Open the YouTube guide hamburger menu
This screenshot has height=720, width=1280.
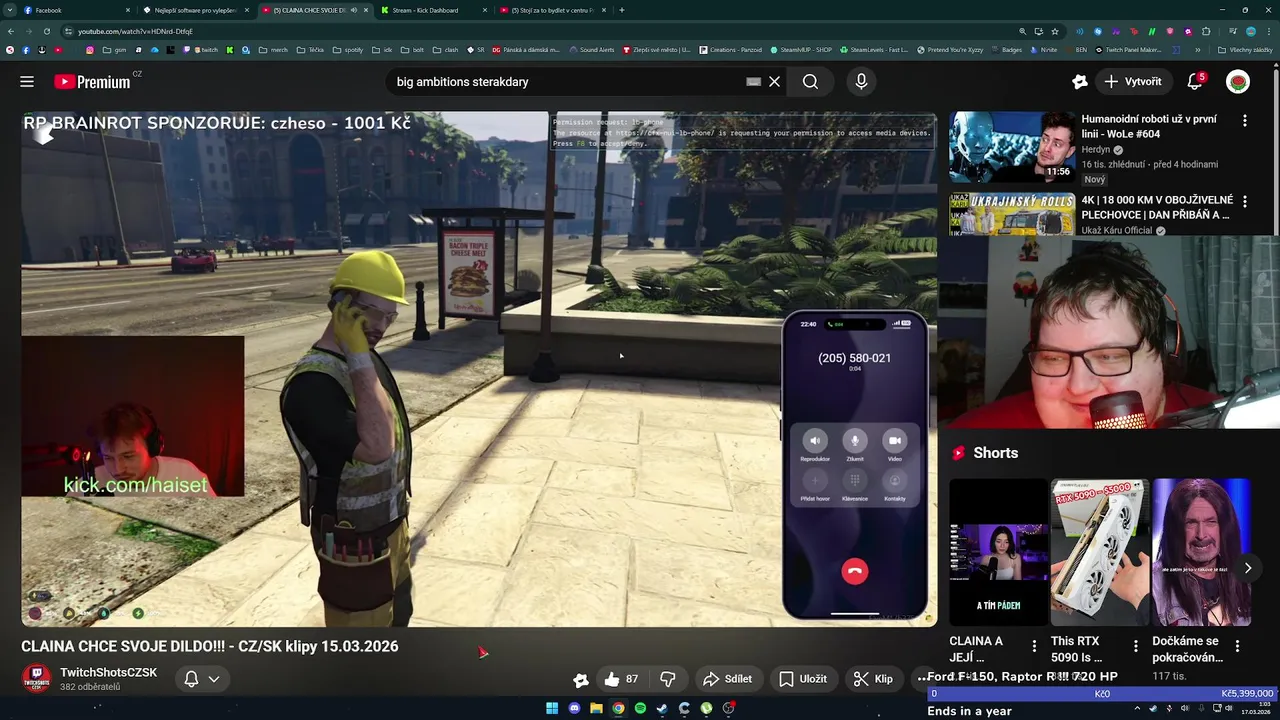point(27,82)
